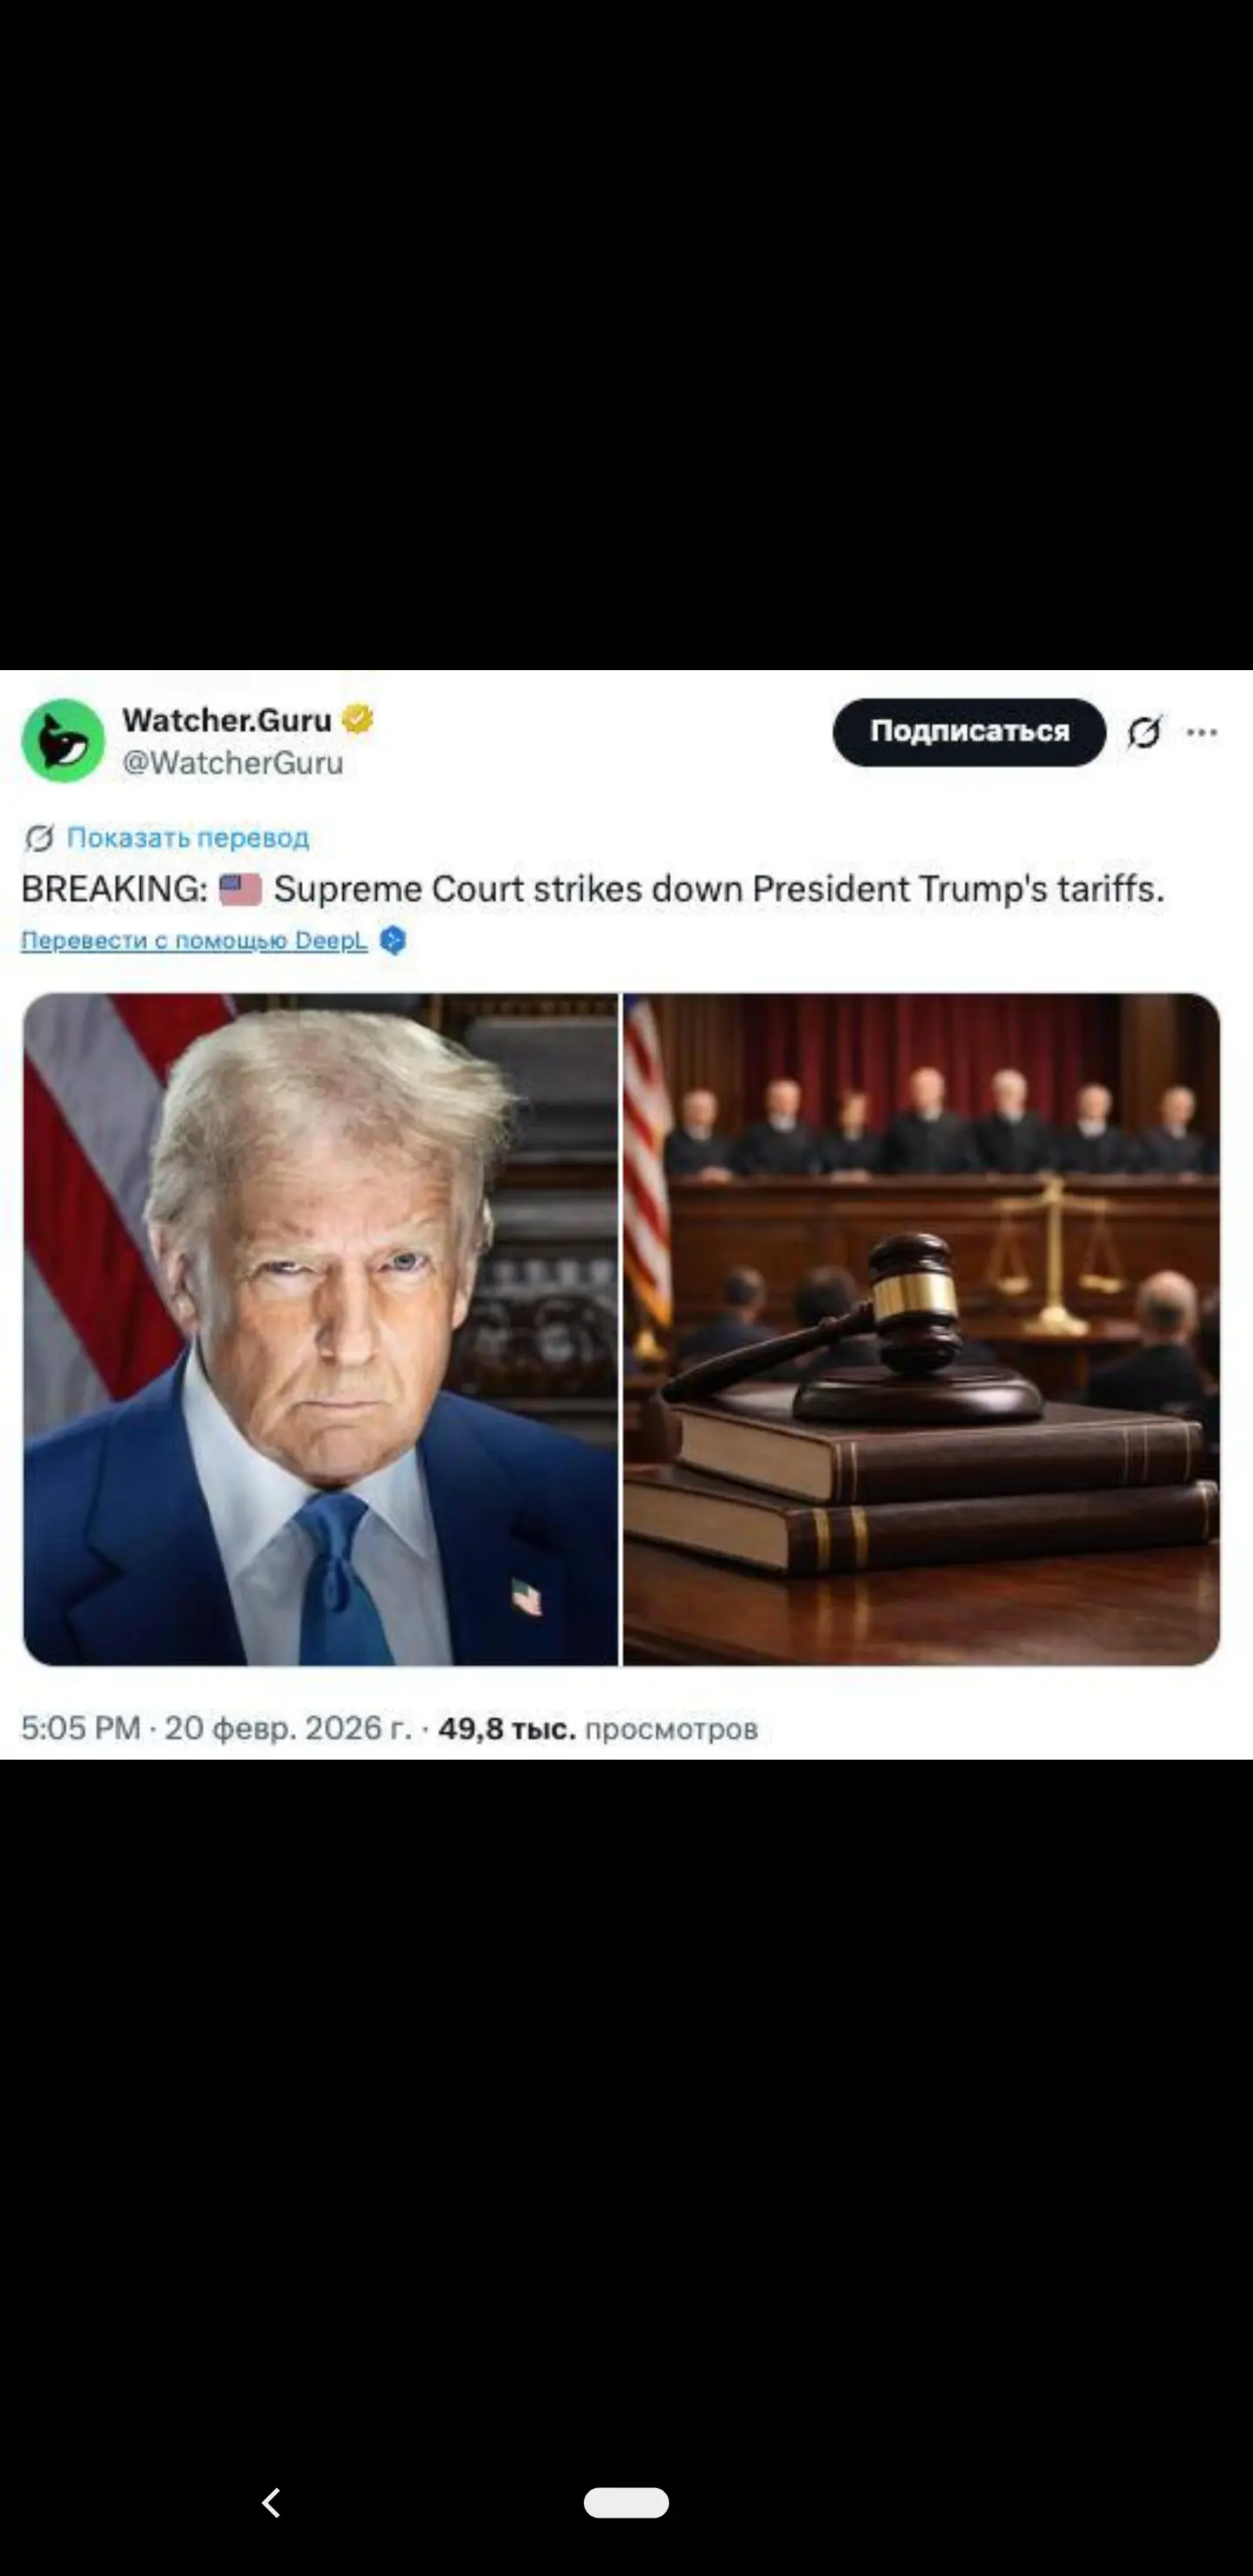Screen dimensions: 1253x2576
Task: Tap the Watcher.Guru display name
Action: click(x=227, y=719)
